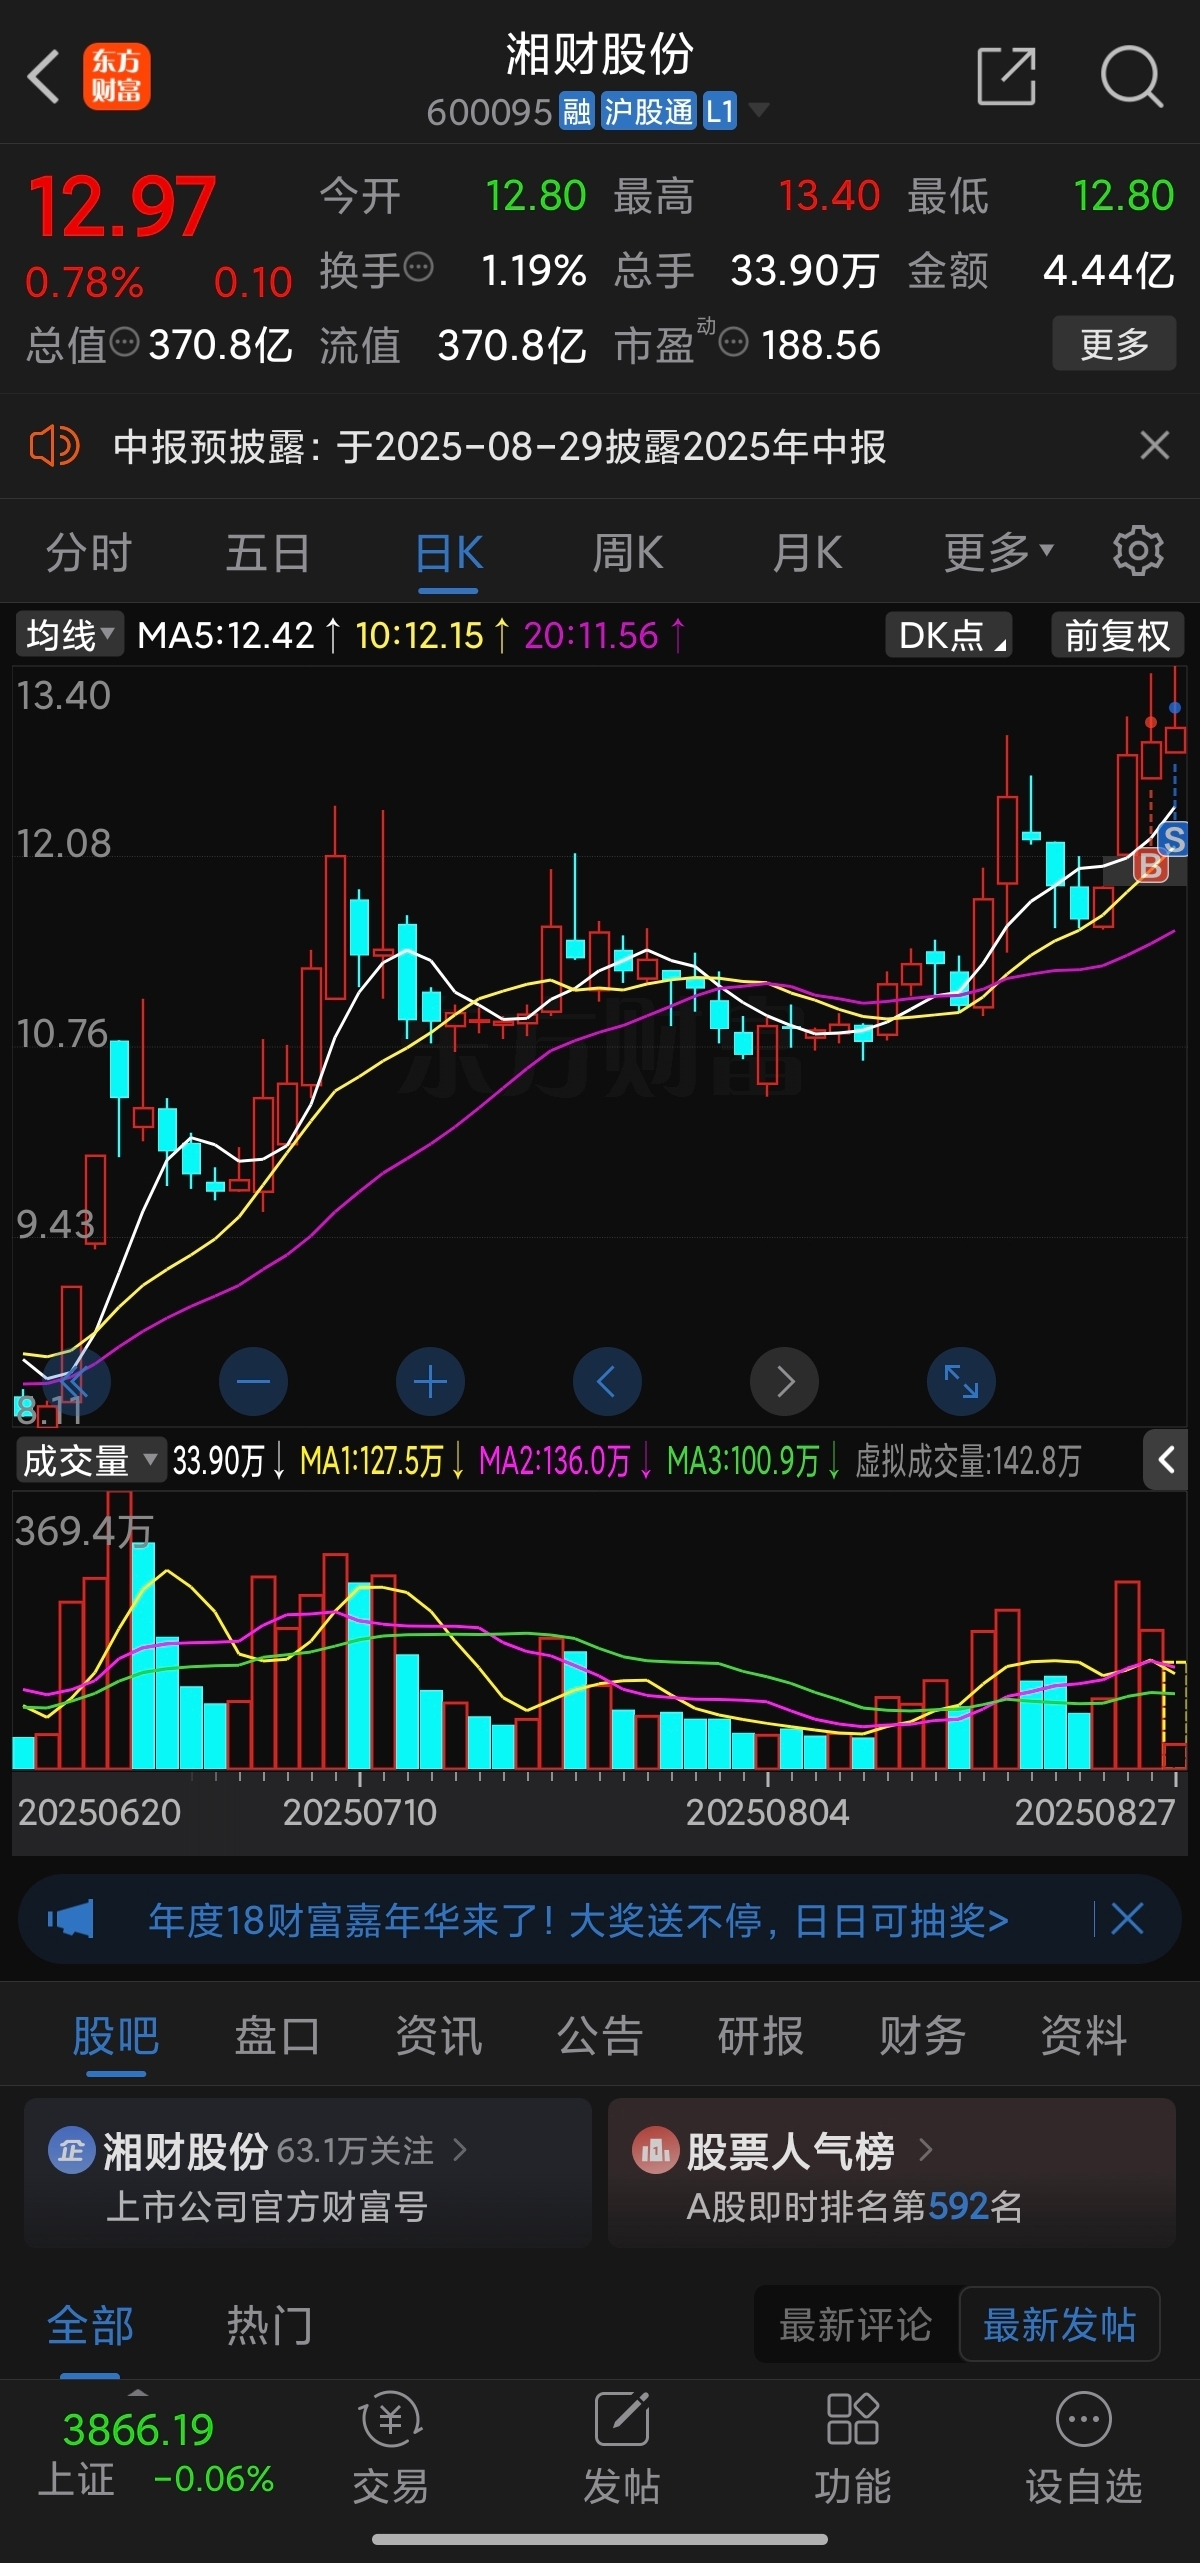This screenshot has width=1200, height=2563.
Task: Switch to 资料 tab
Action: click(1084, 2036)
